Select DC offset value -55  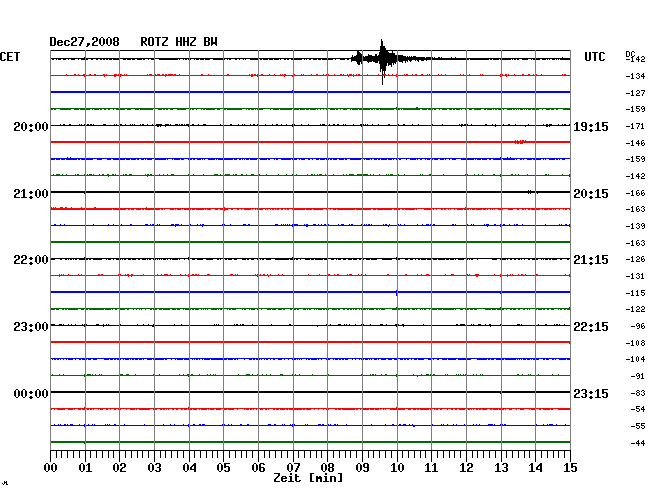tap(638, 426)
